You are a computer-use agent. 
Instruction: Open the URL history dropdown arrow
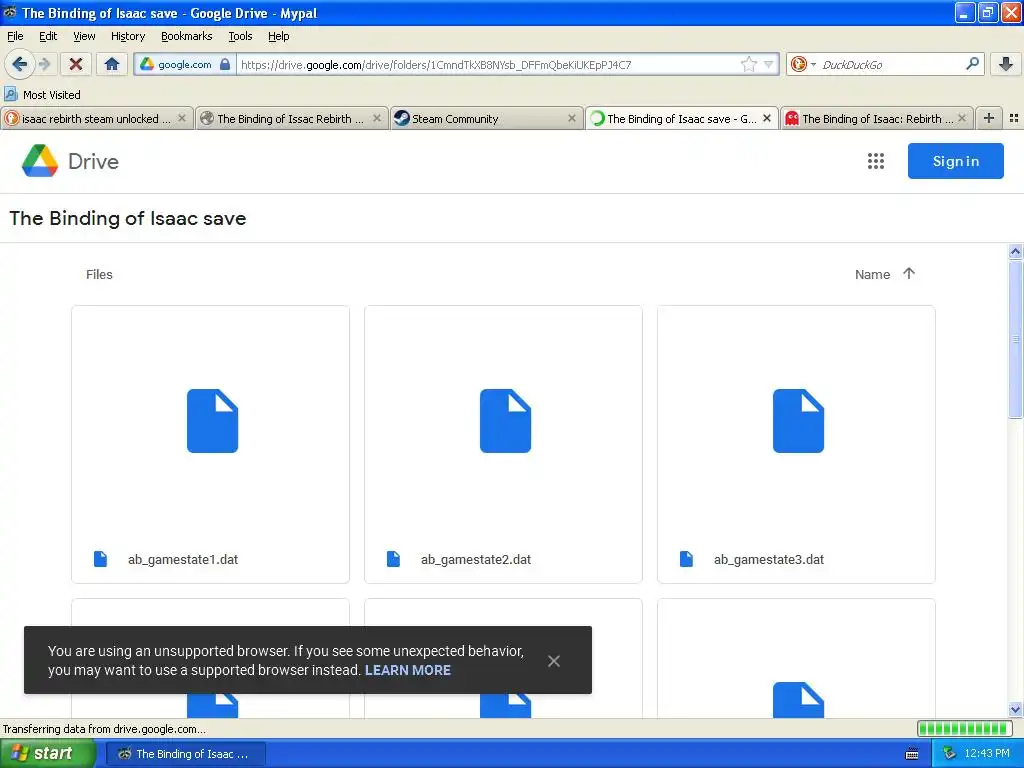(x=769, y=64)
